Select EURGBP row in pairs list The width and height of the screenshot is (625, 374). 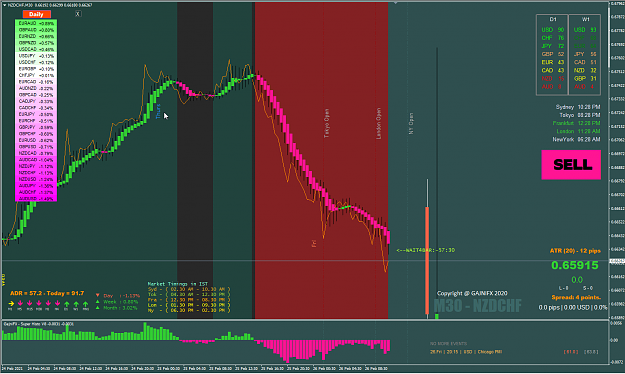tap(36, 69)
